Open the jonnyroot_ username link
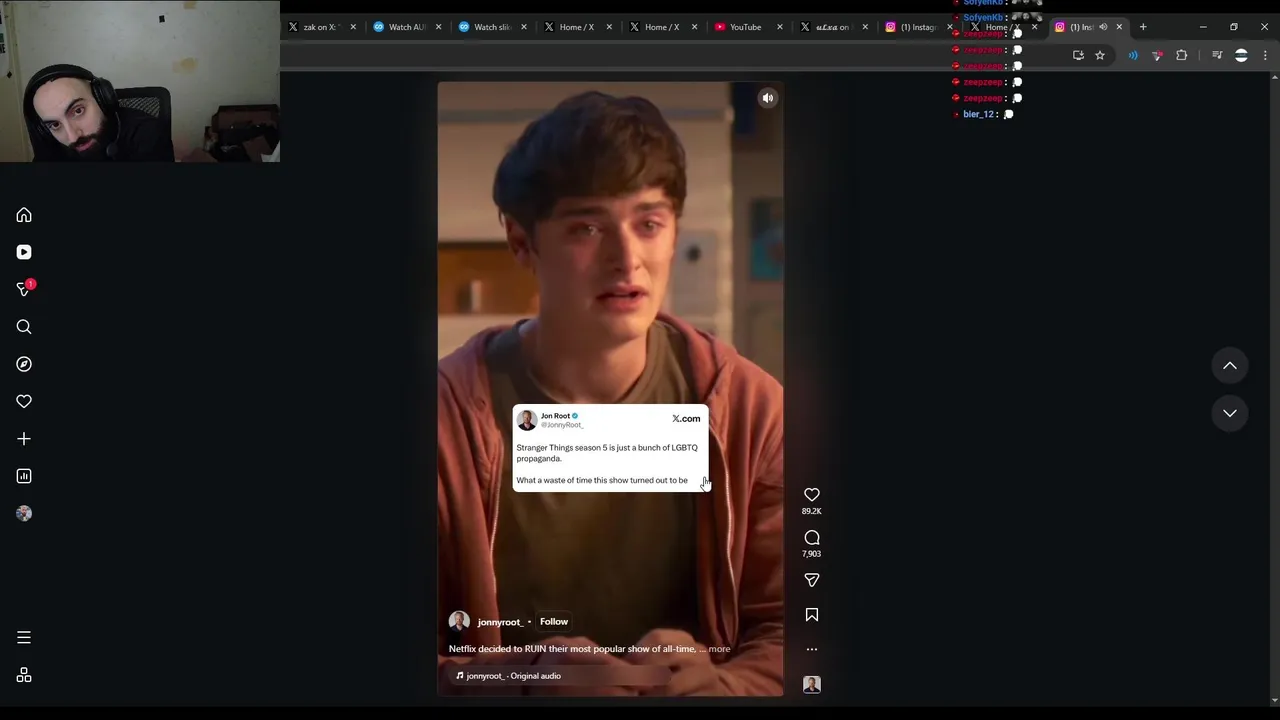1280x720 pixels. [500, 622]
